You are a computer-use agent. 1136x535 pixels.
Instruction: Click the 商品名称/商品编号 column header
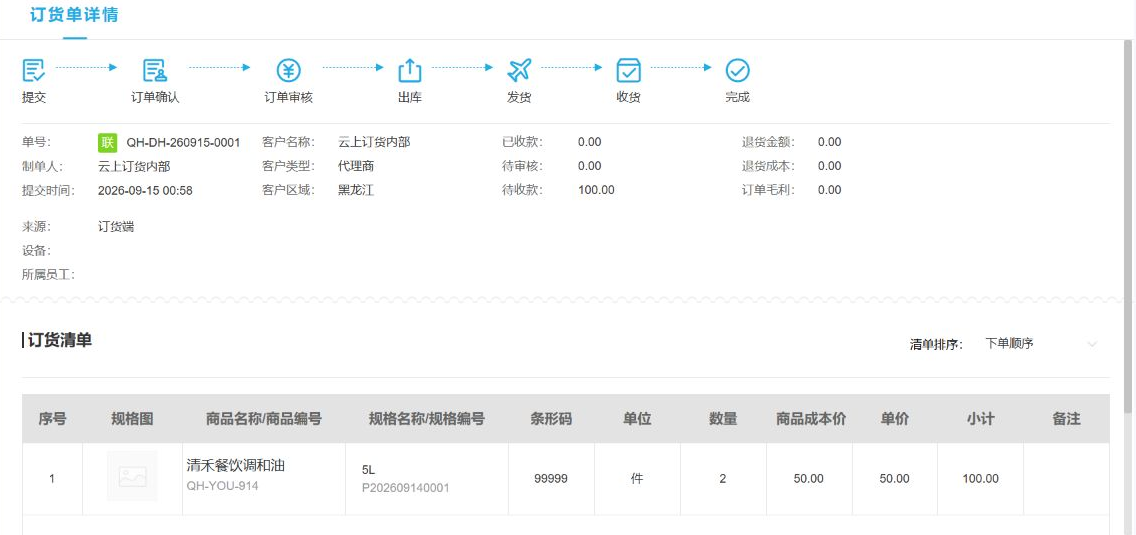click(264, 418)
